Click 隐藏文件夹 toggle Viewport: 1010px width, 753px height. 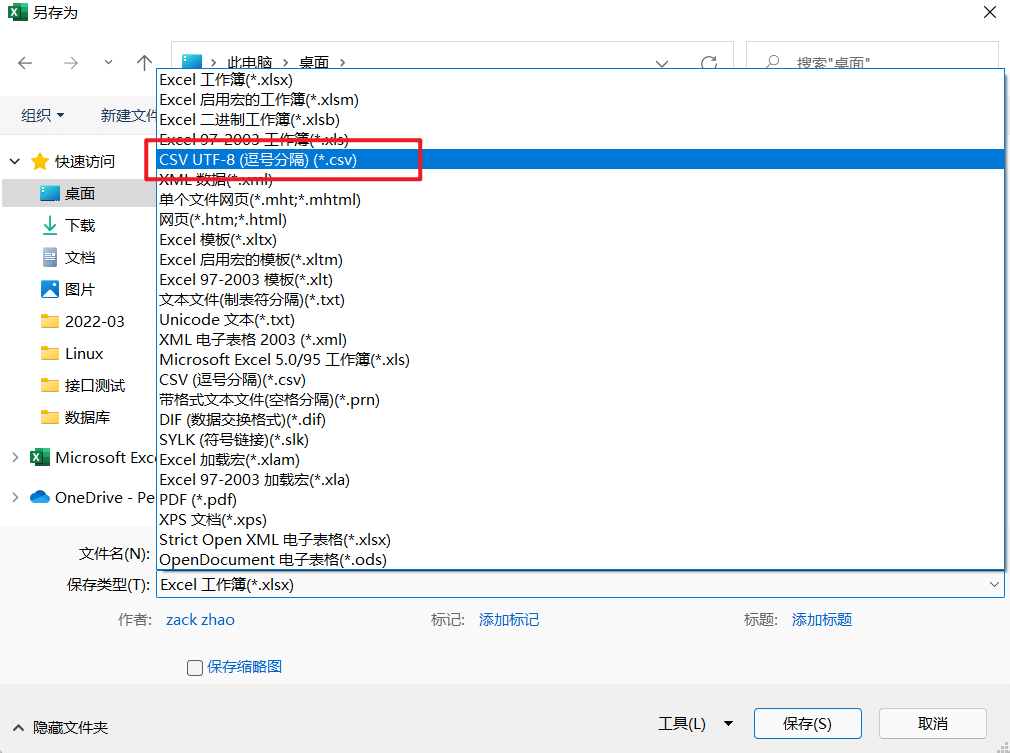(61, 727)
